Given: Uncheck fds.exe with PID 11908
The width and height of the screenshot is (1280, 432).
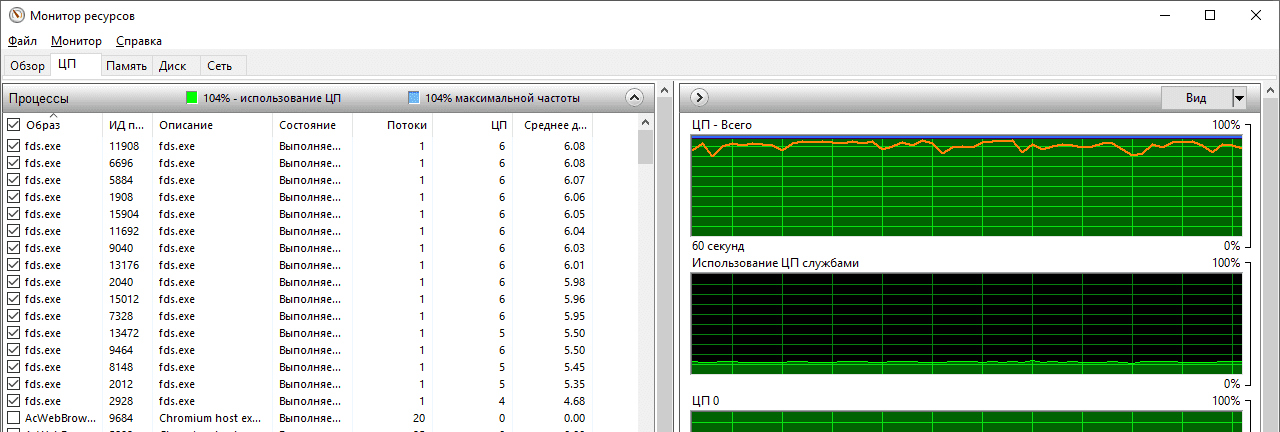Looking at the screenshot, I should (x=14, y=146).
